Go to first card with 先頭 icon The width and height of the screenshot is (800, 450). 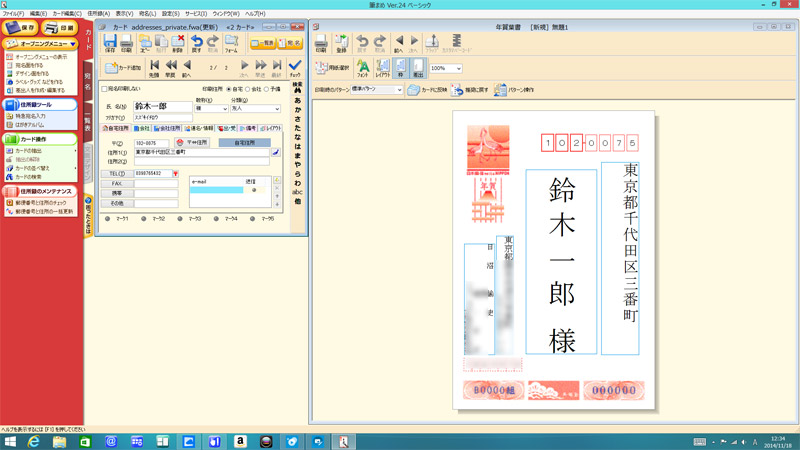click(x=154, y=68)
